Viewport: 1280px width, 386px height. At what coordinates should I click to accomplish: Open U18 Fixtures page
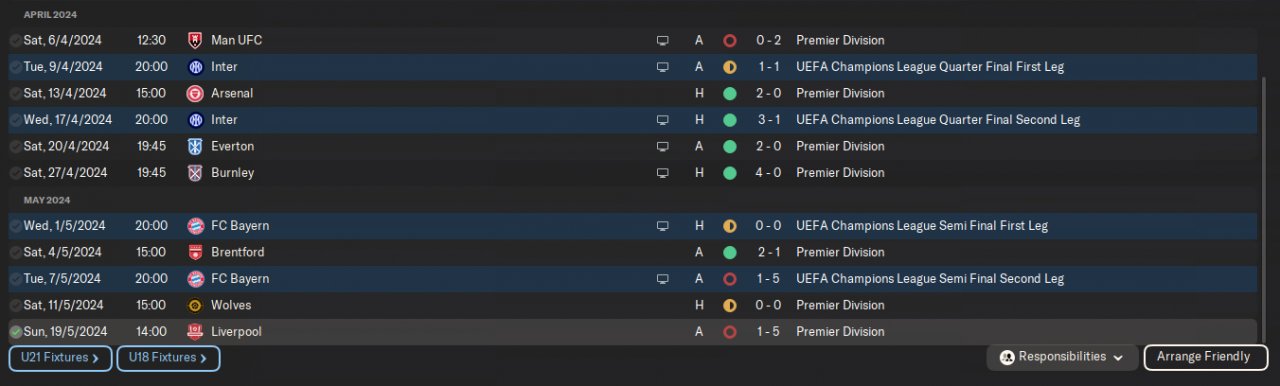168,358
